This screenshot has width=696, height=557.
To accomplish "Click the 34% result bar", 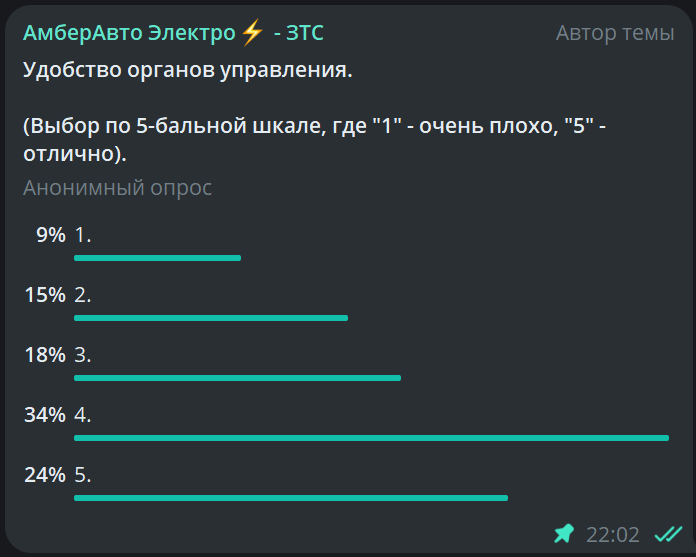I will click(372, 438).
